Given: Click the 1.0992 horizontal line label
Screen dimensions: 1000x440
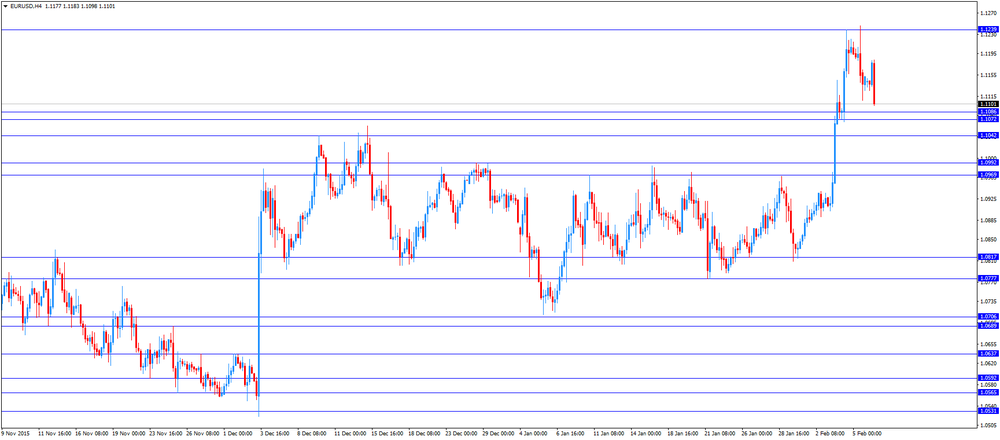Looking at the screenshot, I should tap(988, 163).
